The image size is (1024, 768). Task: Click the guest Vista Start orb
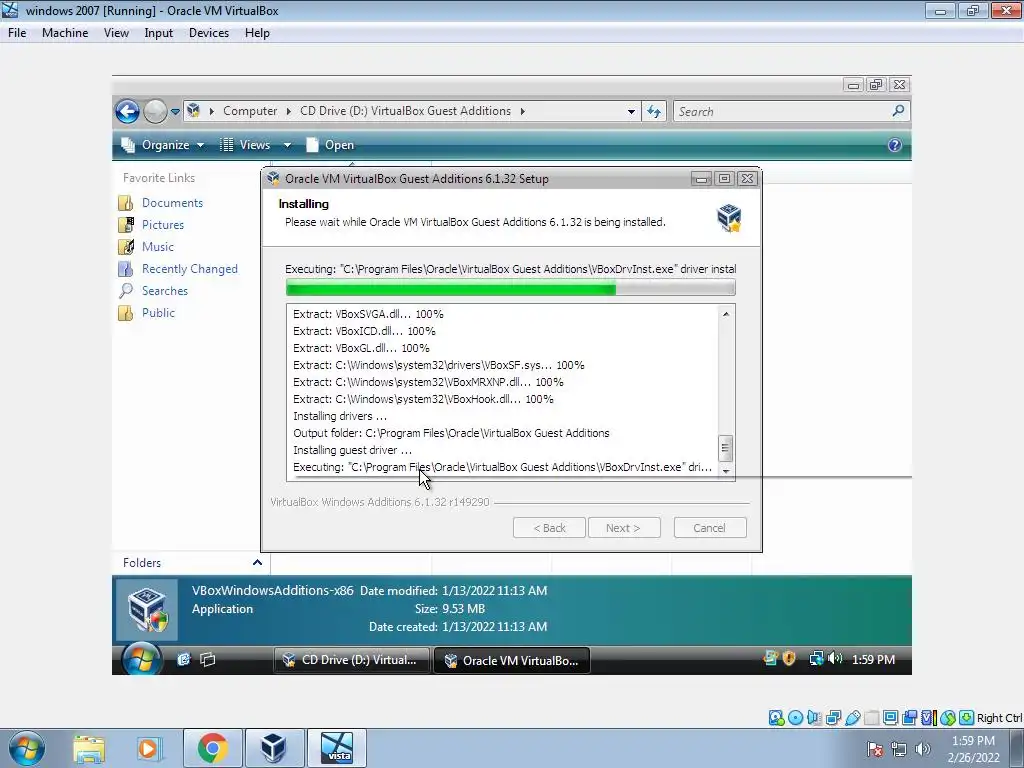point(142,658)
